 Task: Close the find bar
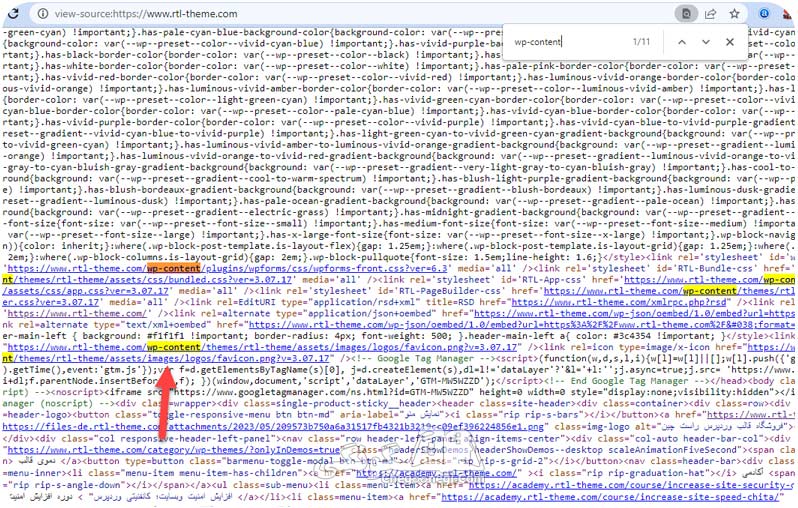point(730,42)
